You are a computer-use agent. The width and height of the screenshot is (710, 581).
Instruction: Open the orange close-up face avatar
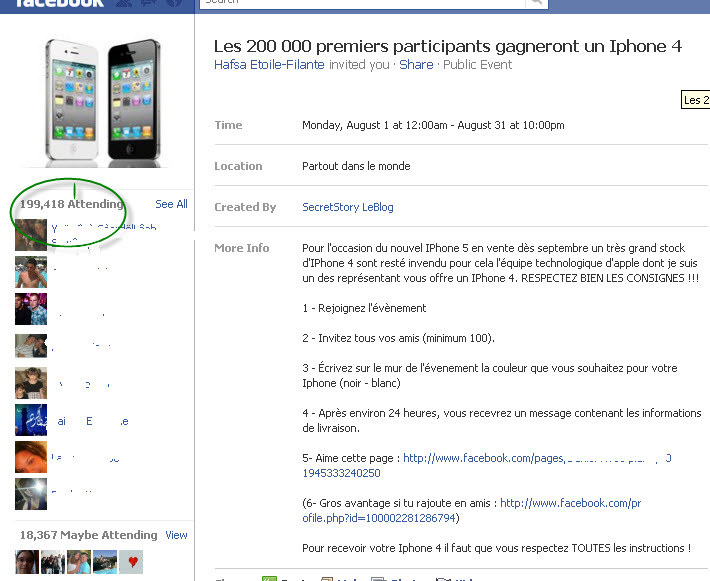(x=31, y=457)
